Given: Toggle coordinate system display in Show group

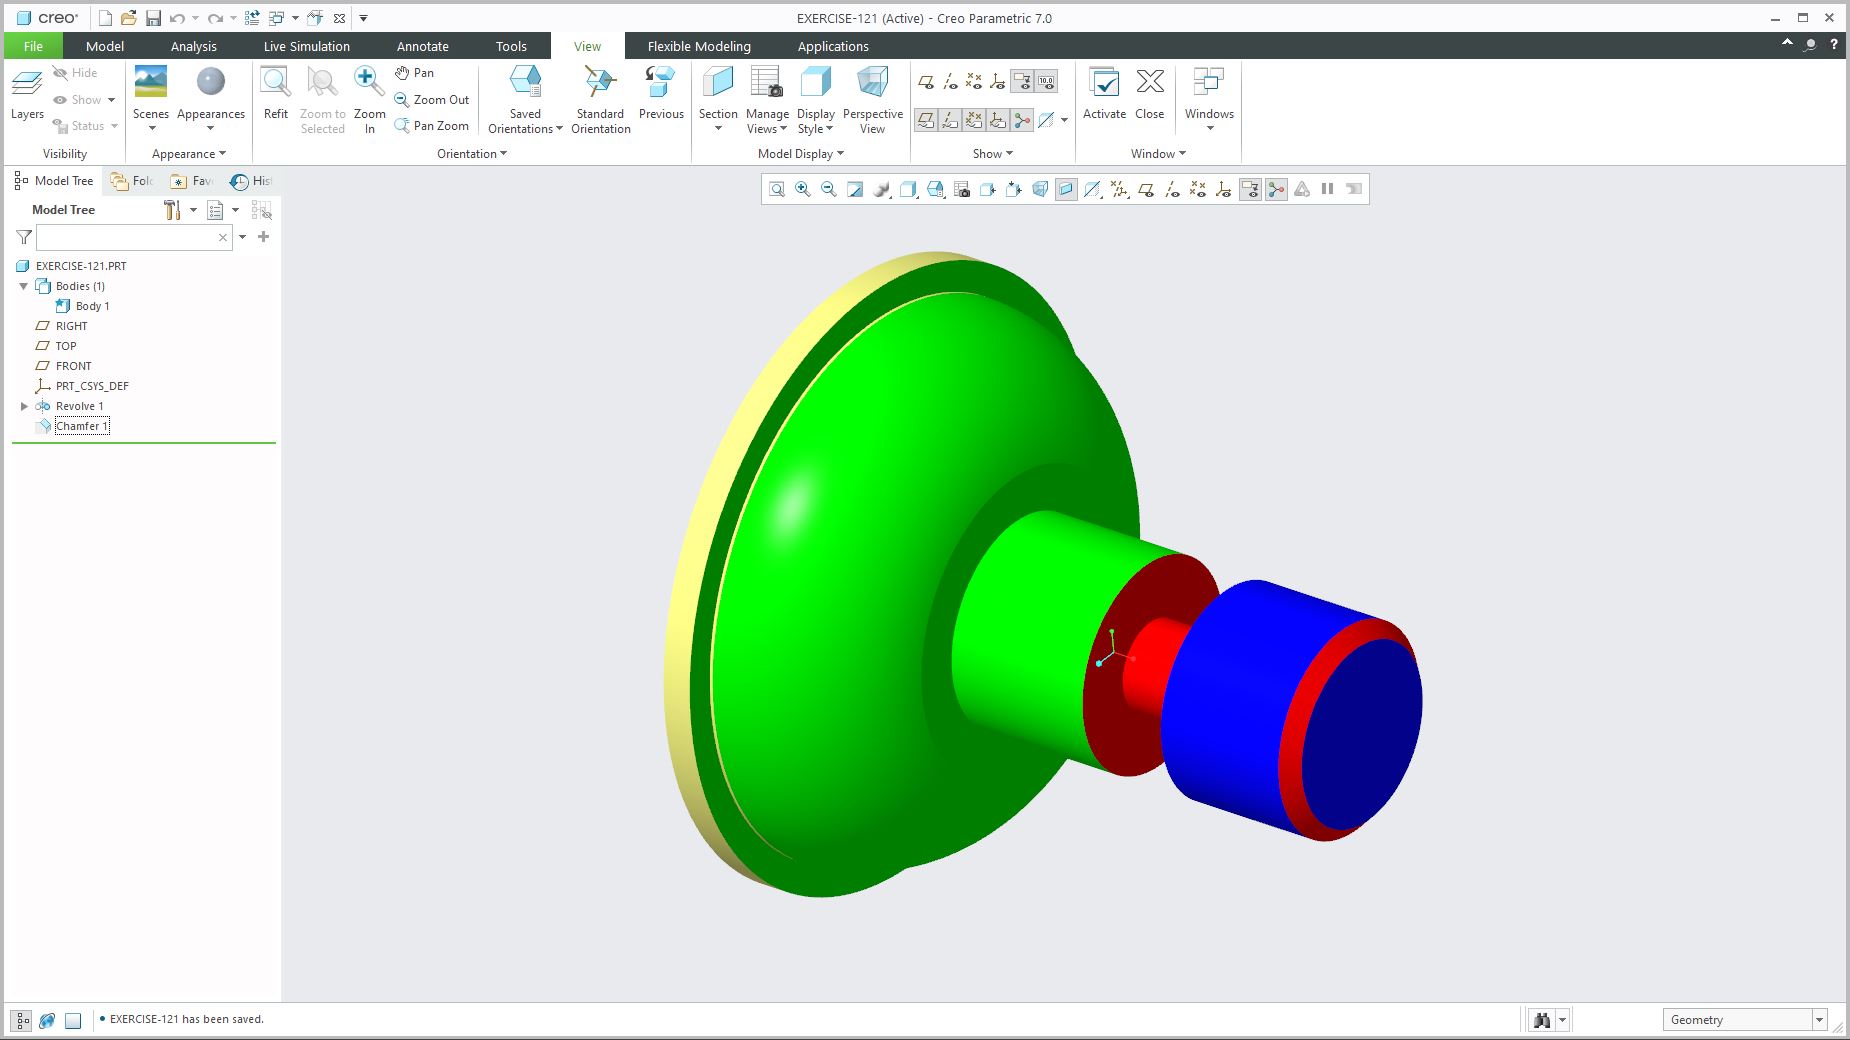Looking at the screenshot, I should click(997, 82).
